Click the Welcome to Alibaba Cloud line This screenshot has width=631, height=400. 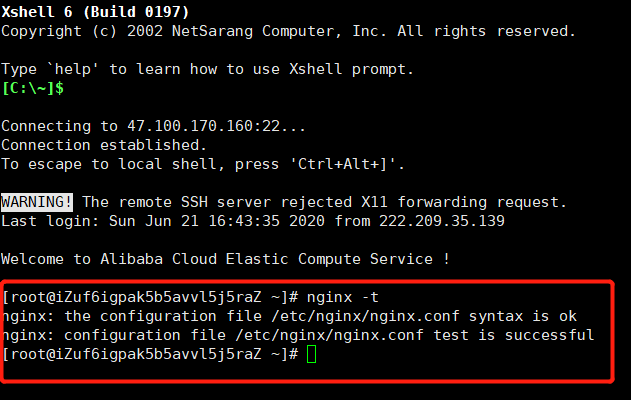[x=225, y=259]
